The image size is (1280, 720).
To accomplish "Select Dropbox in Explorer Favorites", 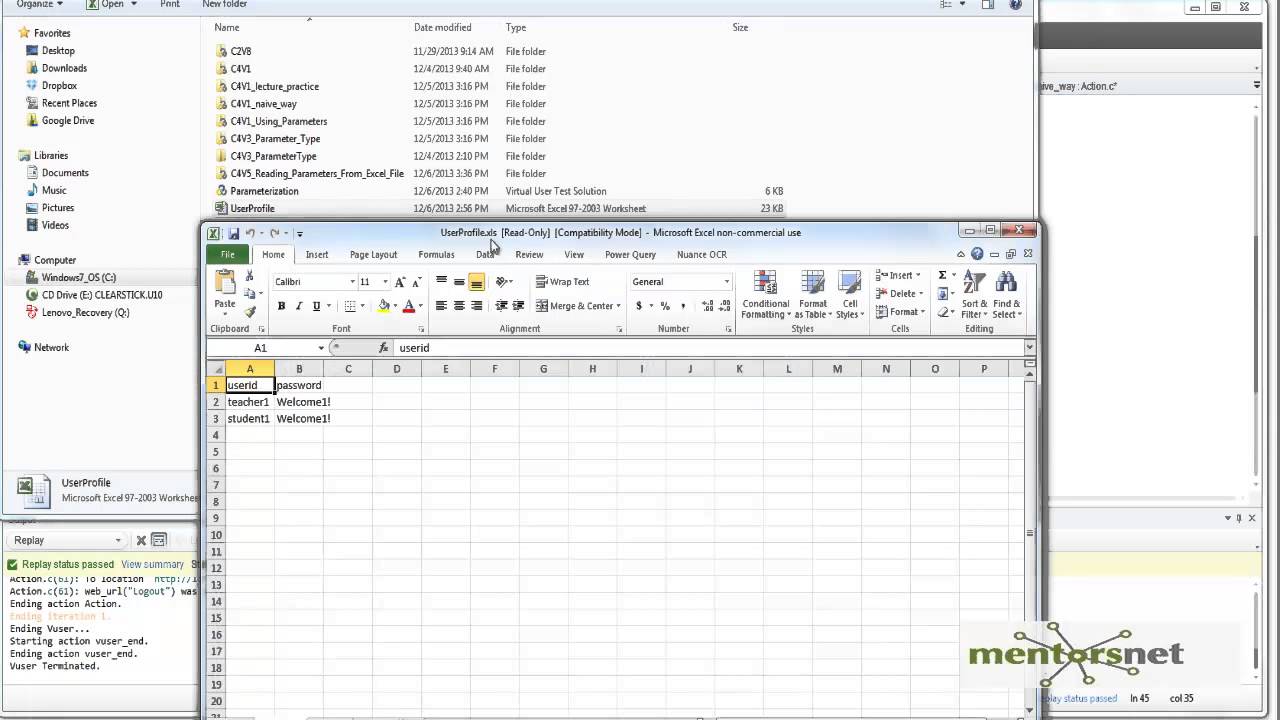I will tap(59, 85).
